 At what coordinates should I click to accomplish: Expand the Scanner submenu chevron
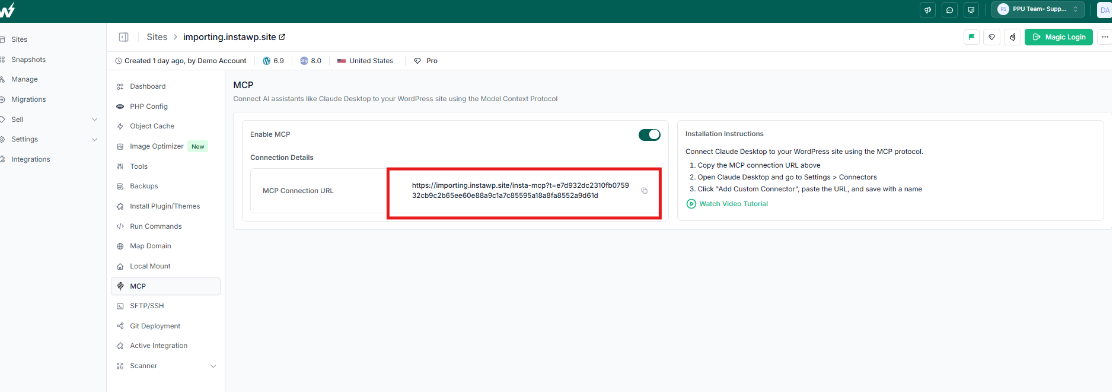(x=213, y=366)
